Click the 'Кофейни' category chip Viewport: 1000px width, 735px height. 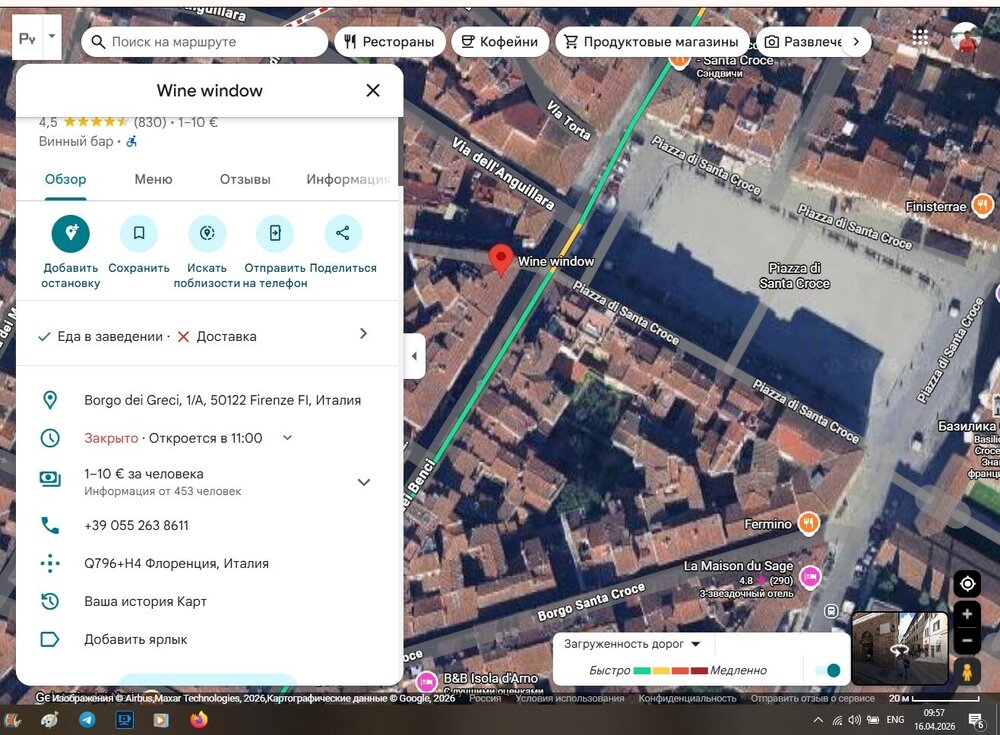[x=500, y=42]
